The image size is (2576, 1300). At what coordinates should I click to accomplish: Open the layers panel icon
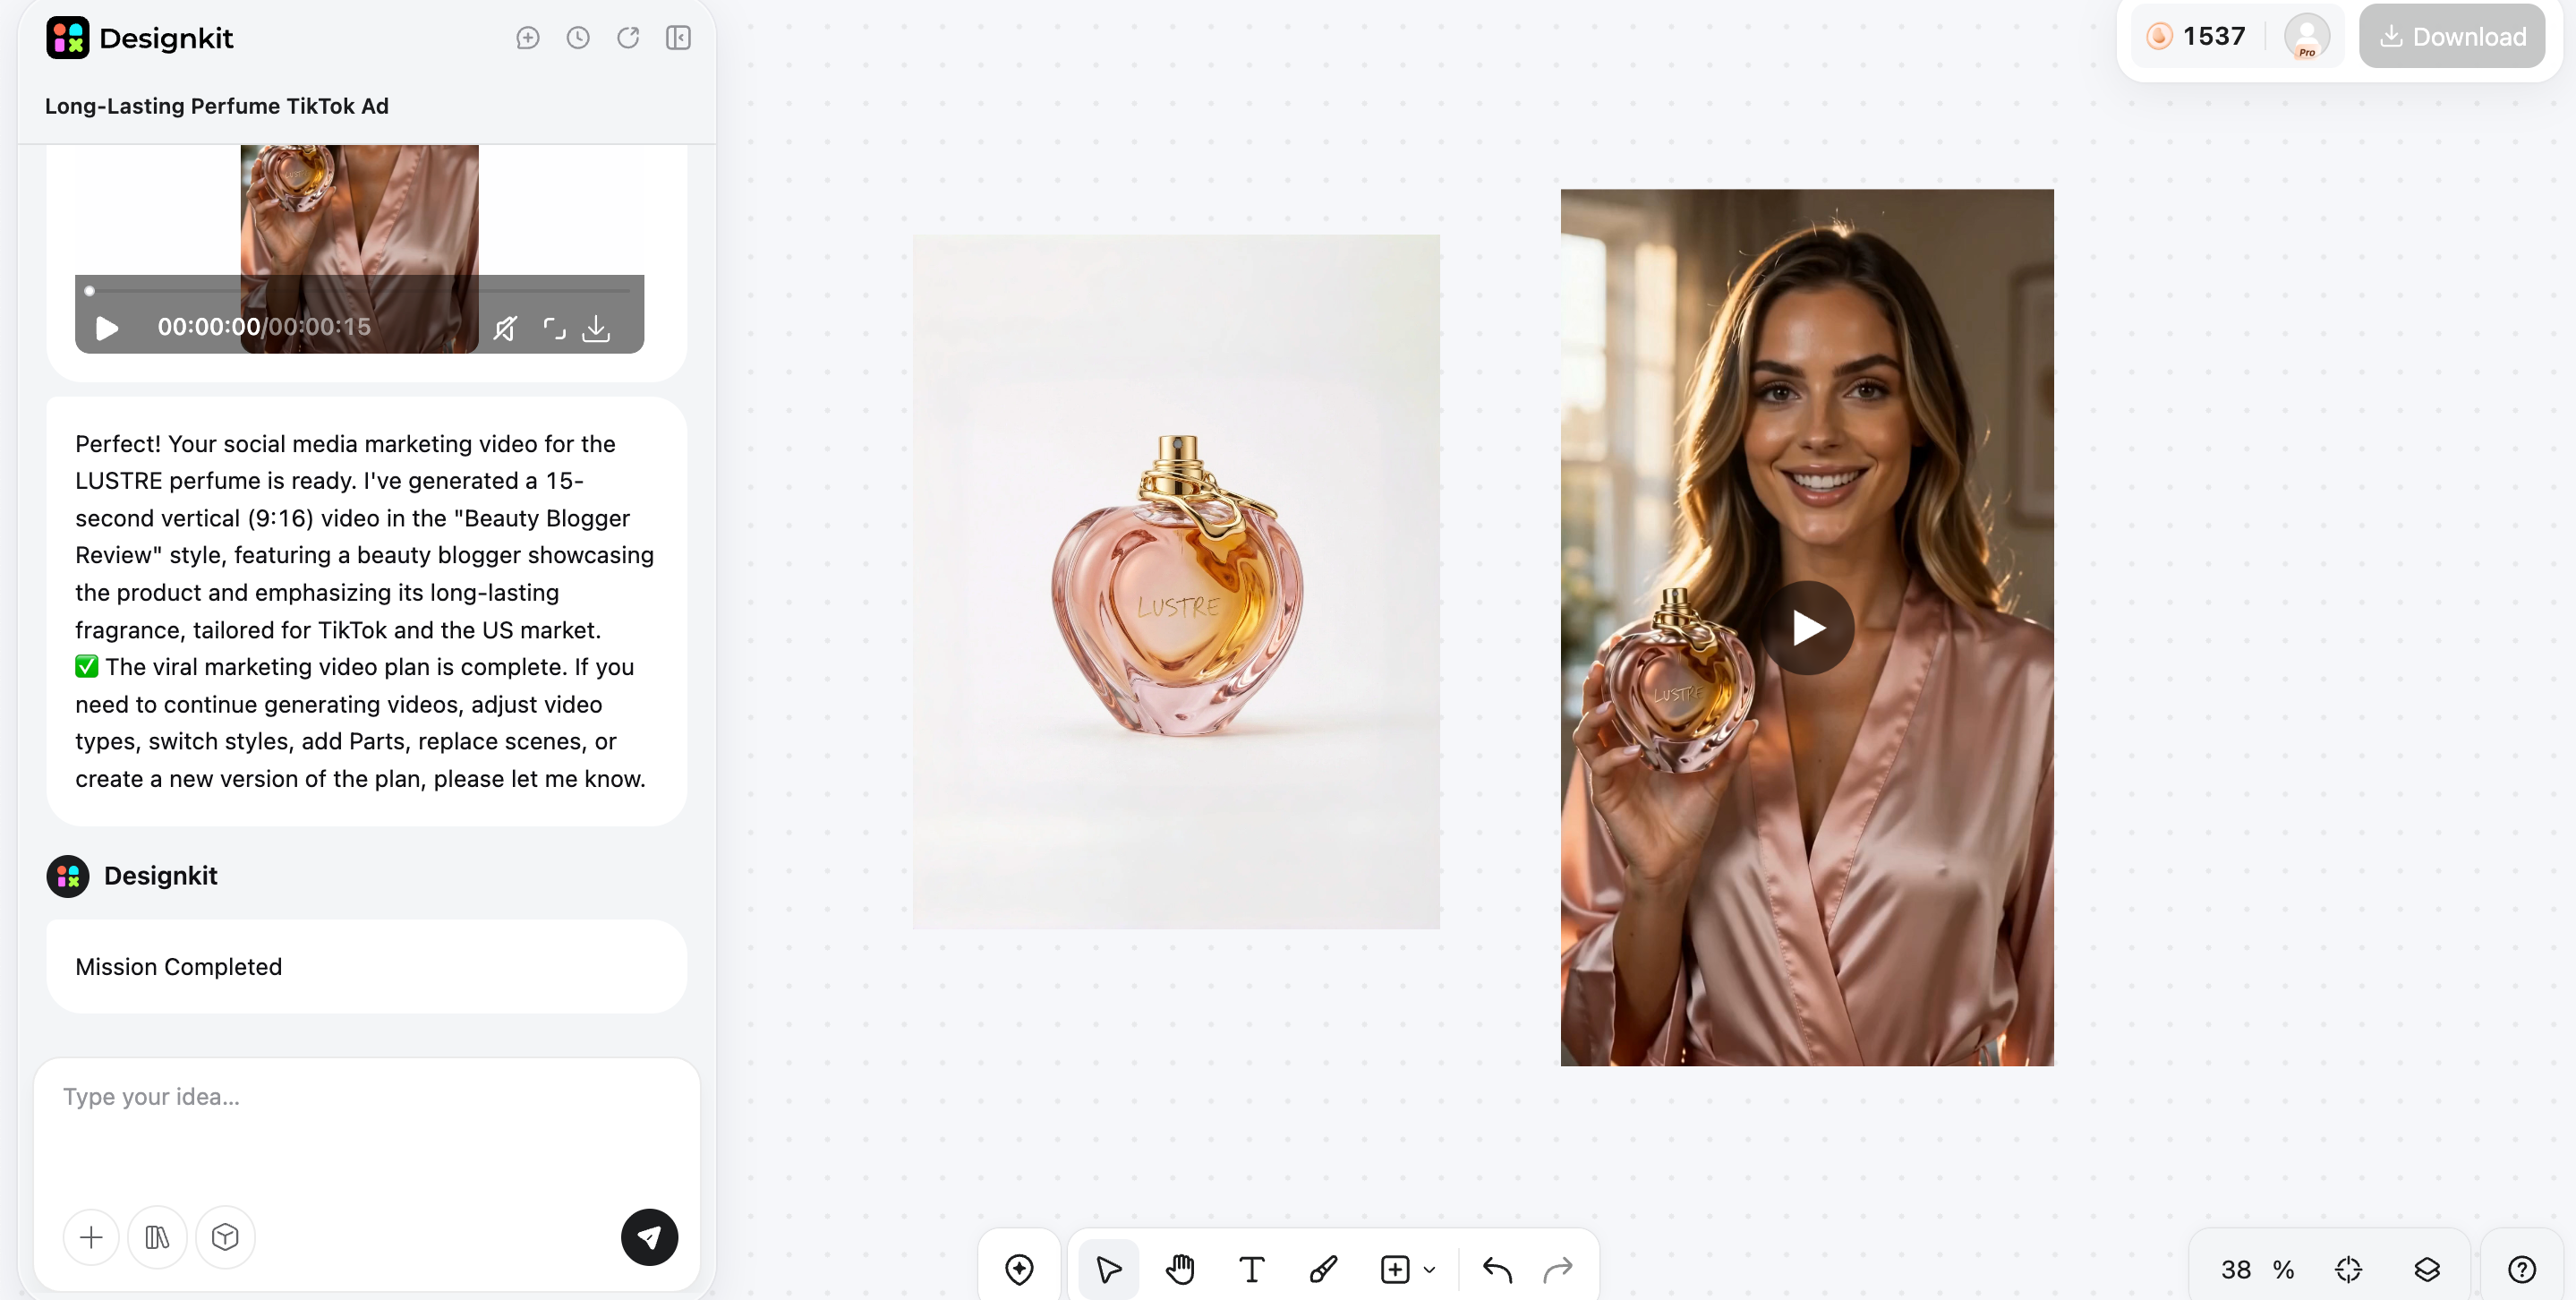coord(2427,1269)
